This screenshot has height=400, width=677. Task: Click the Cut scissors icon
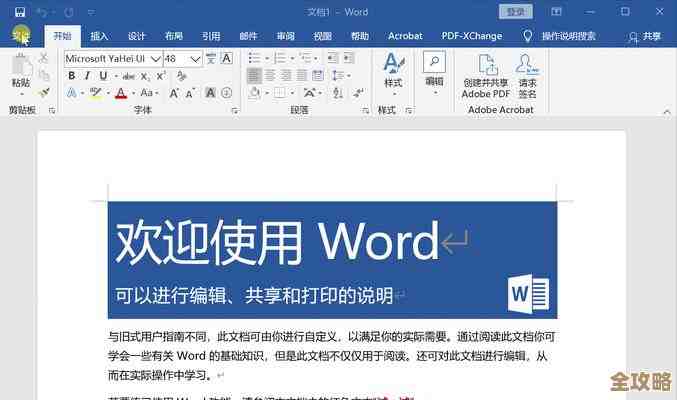(x=43, y=58)
